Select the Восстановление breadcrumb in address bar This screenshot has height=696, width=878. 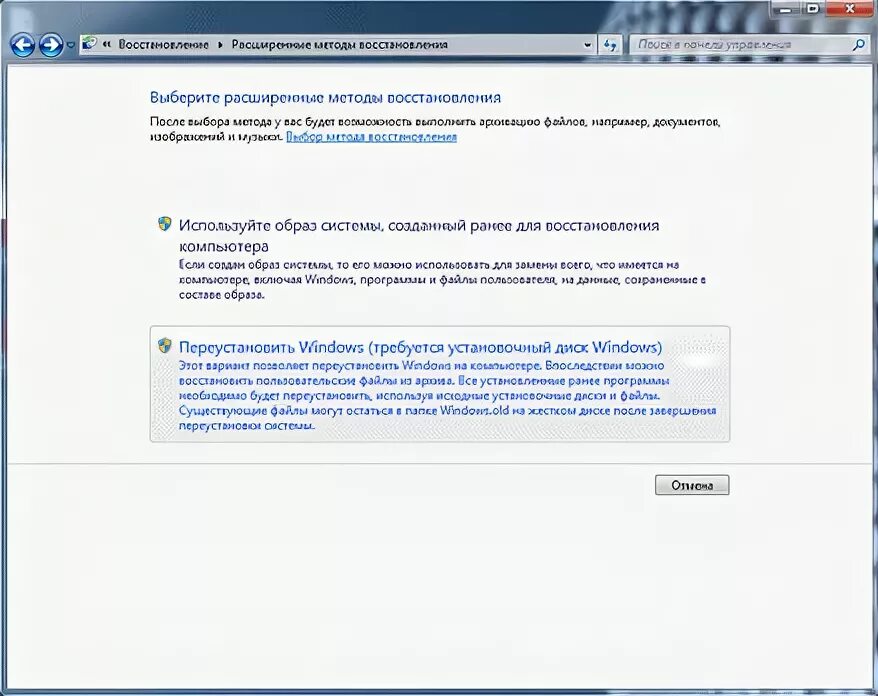point(163,44)
